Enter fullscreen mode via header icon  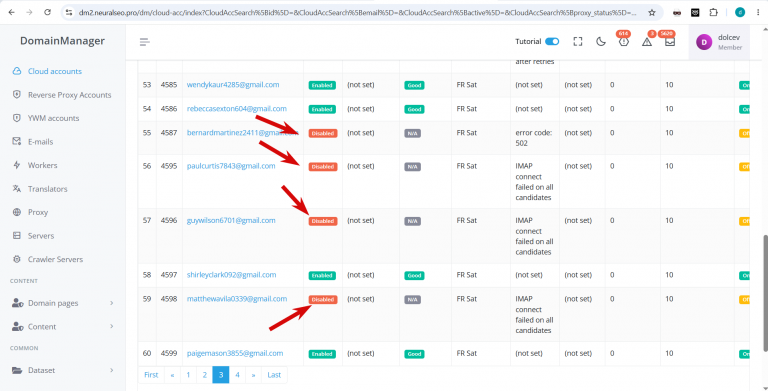point(577,42)
